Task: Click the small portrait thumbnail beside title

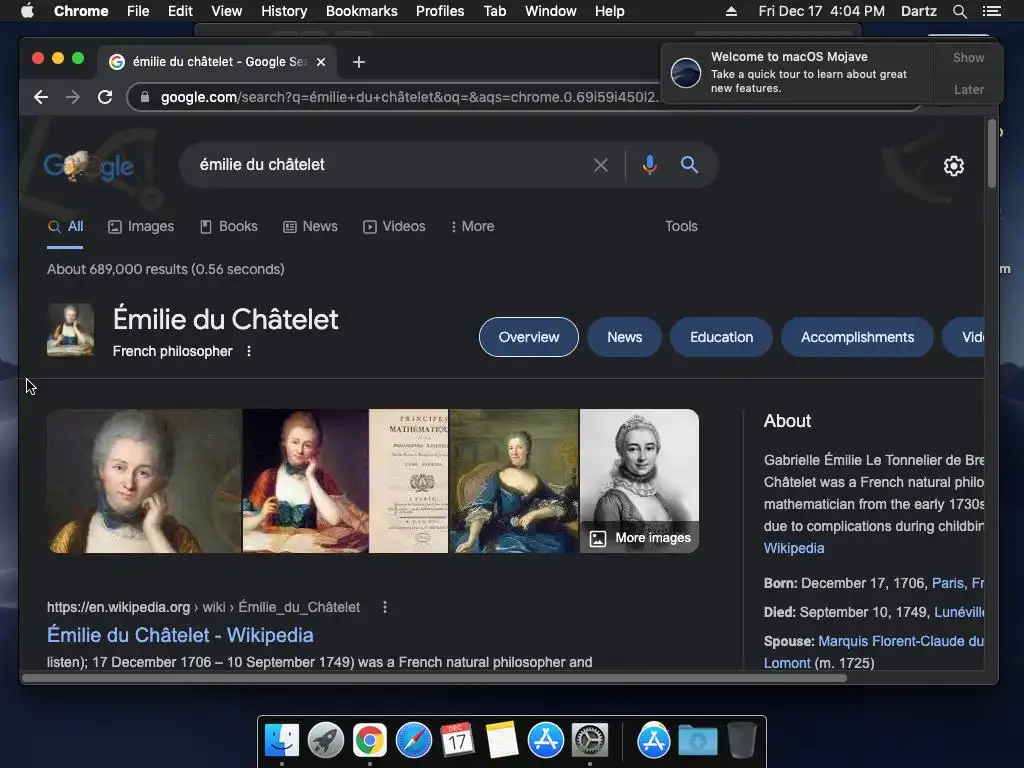Action: 71,330
